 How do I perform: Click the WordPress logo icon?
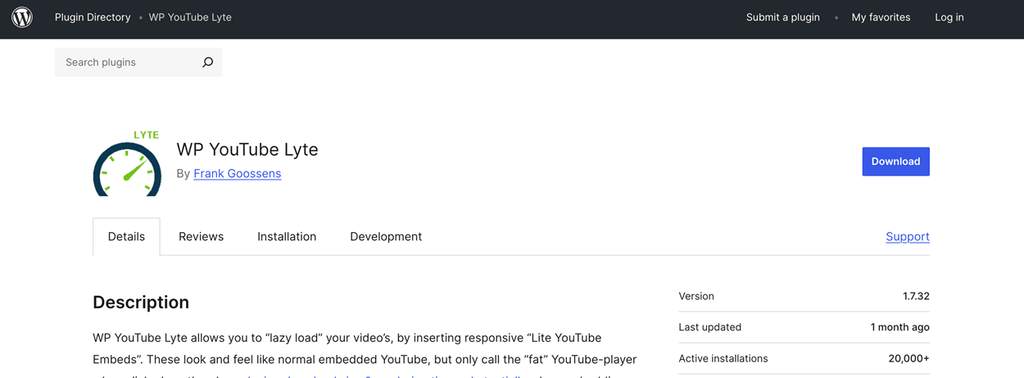click(22, 18)
